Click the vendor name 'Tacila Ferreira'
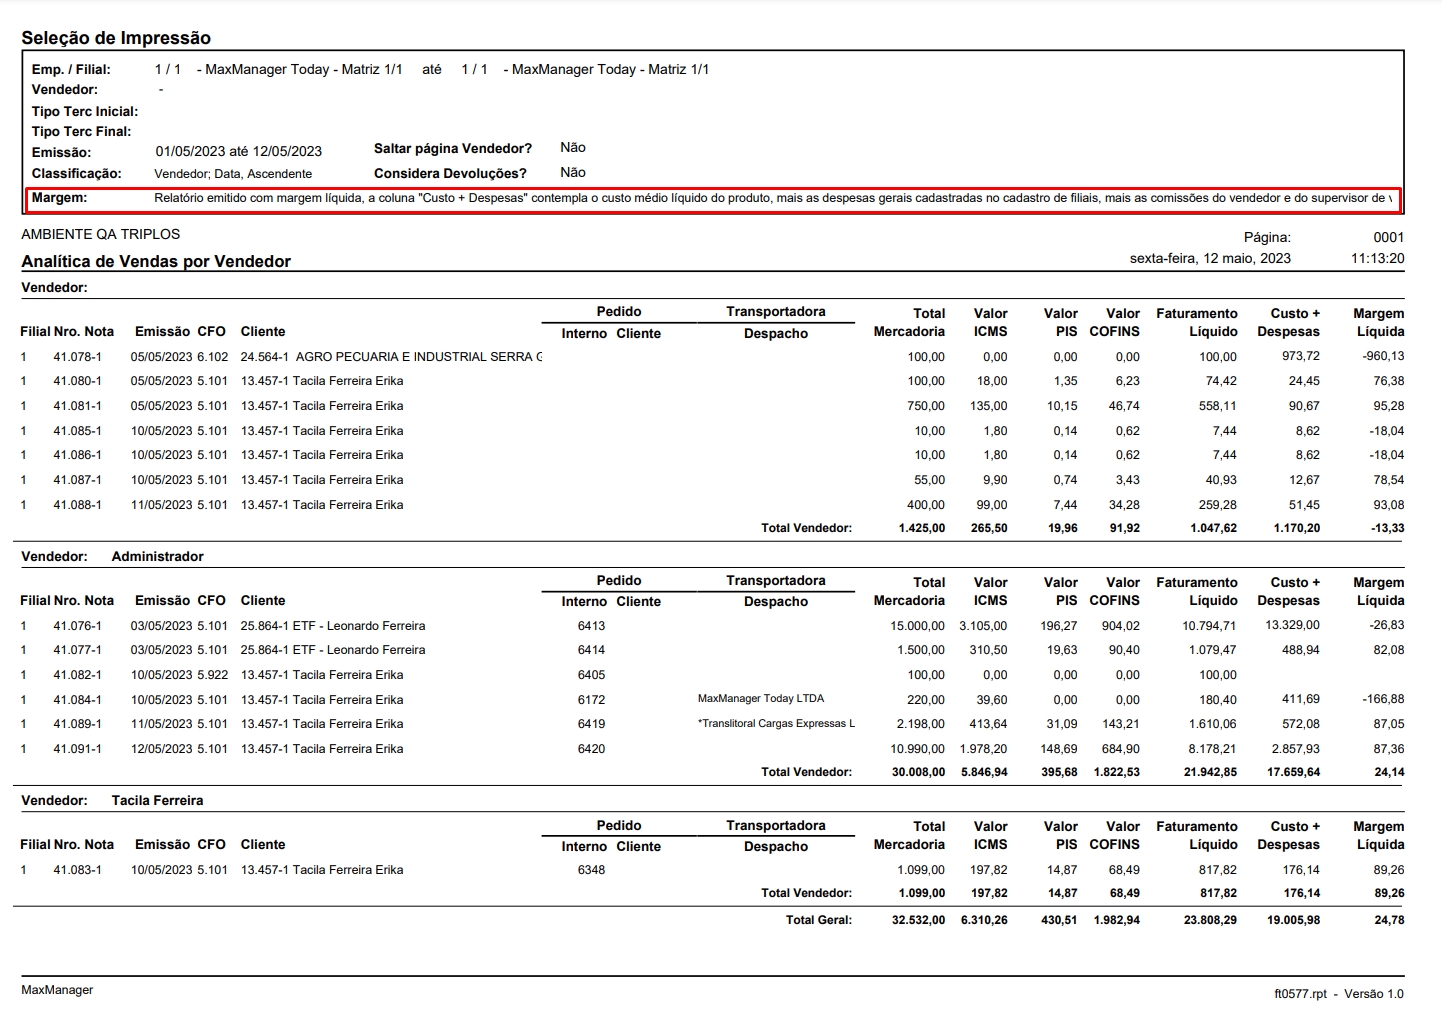Image resolution: width=1442 pixels, height=1018 pixels. point(157,800)
